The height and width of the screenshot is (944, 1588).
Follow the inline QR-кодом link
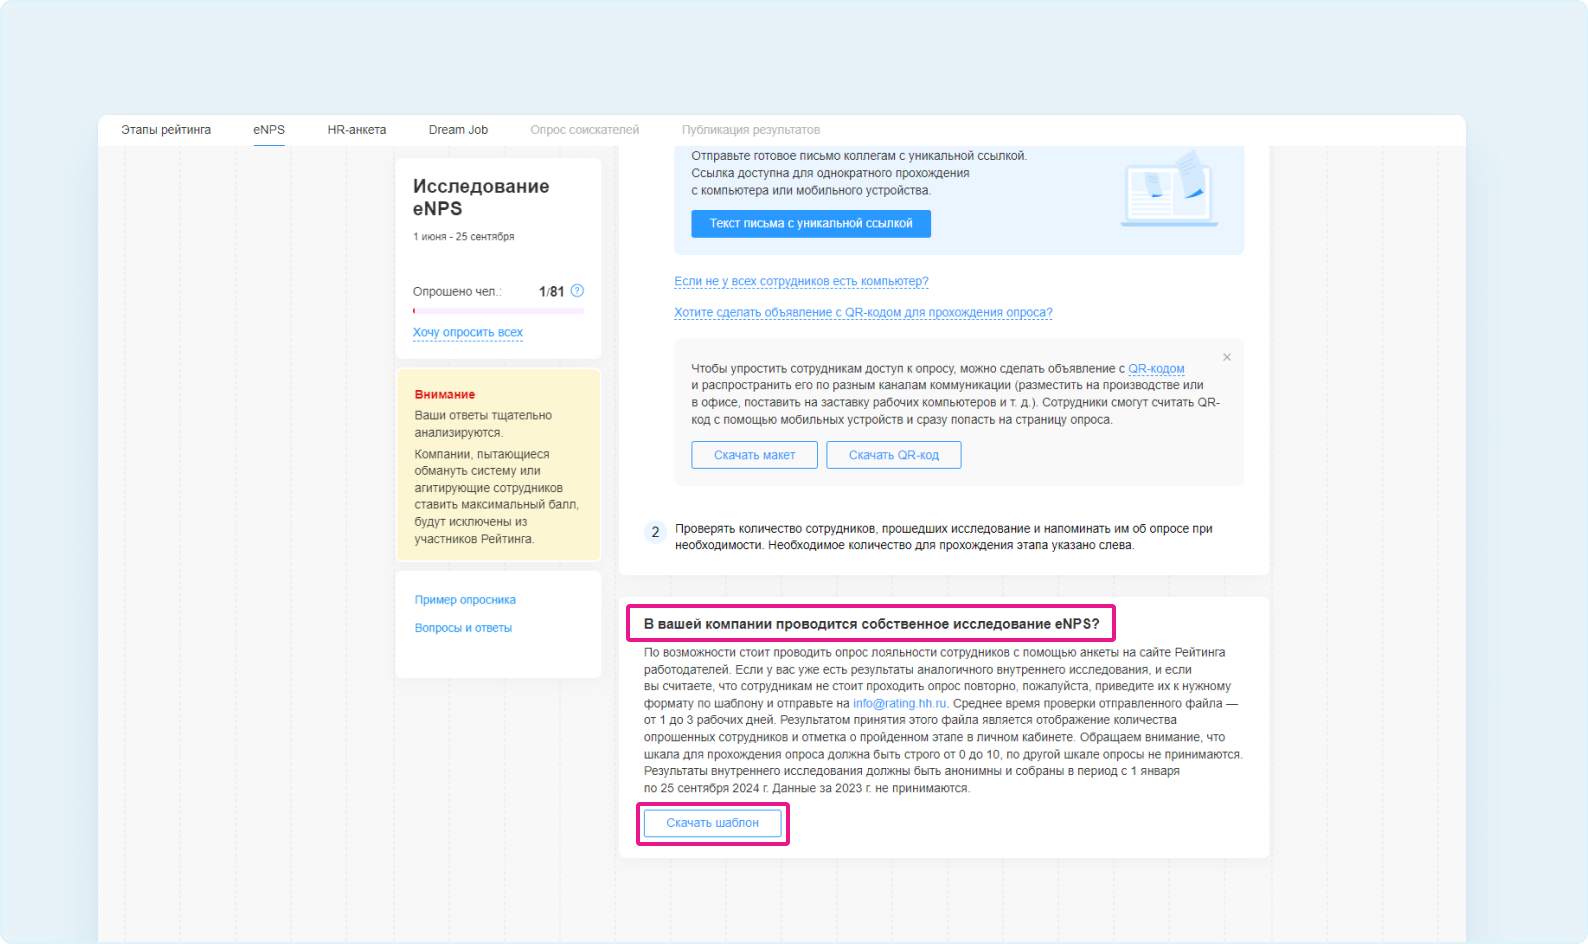1156,369
